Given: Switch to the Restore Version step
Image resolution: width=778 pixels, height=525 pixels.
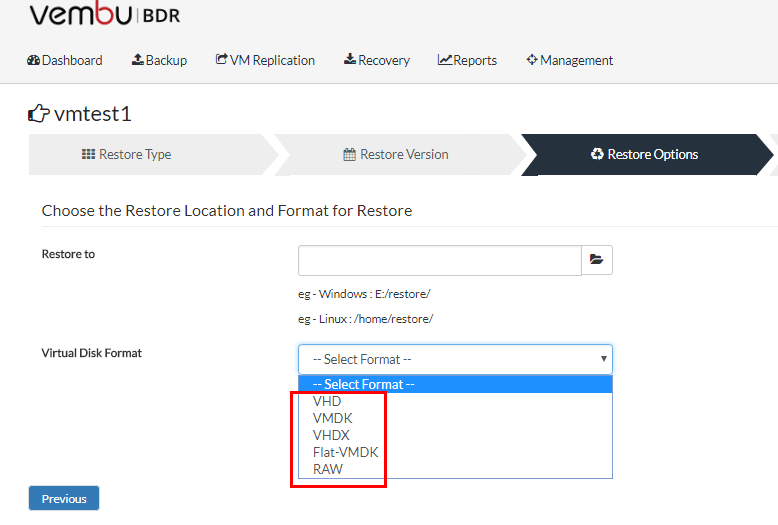Looking at the screenshot, I should [x=397, y=155].
